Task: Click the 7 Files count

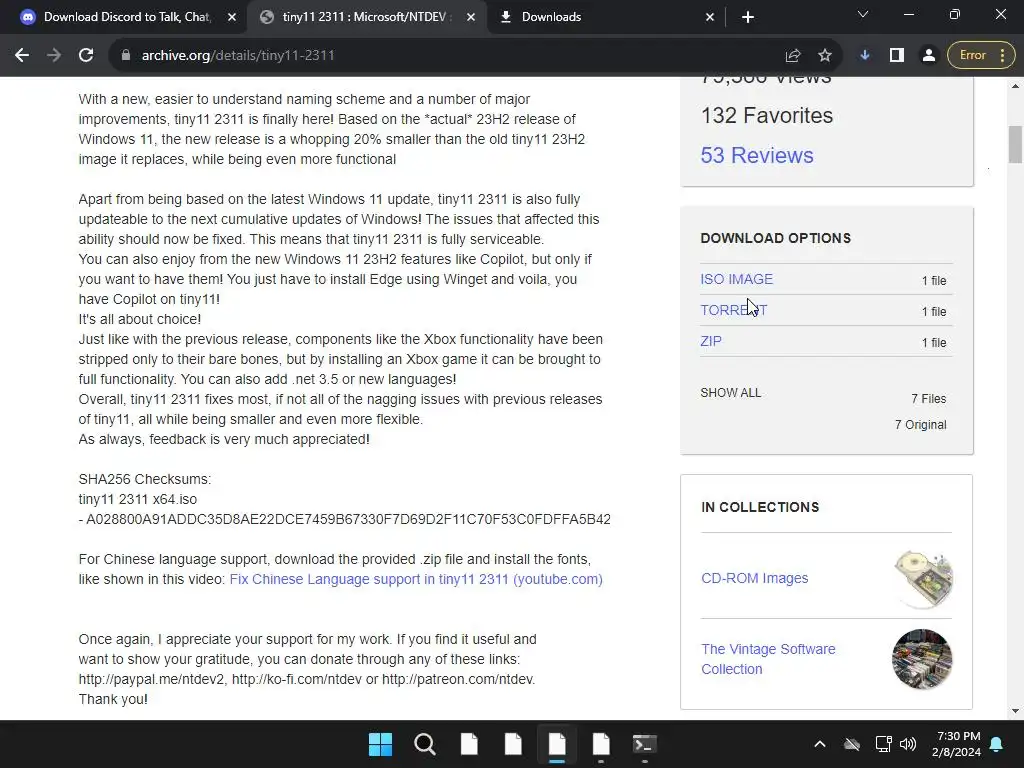Action: pyautogui.click(x=929, y=399)
